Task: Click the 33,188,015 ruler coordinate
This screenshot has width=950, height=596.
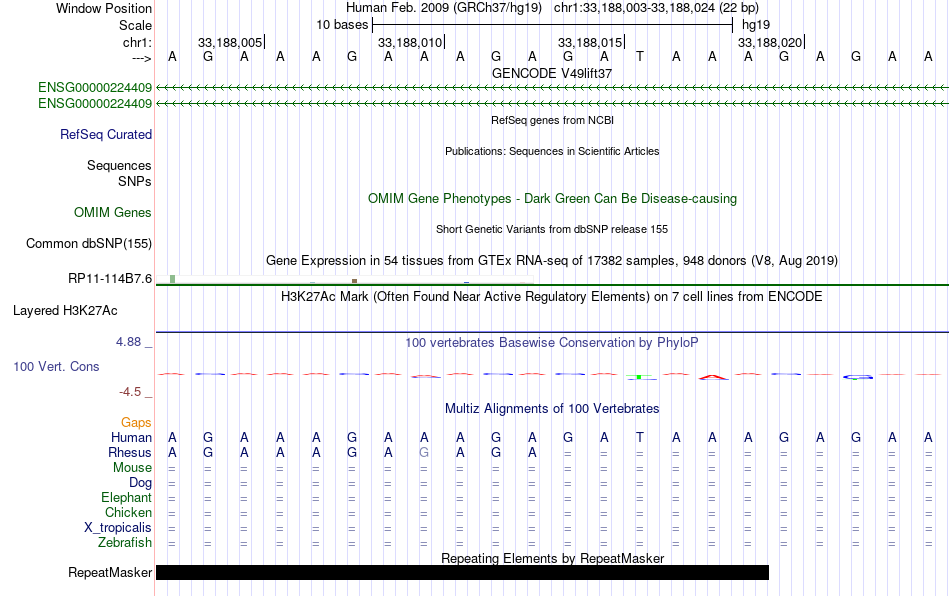Action: pos(590,42)
